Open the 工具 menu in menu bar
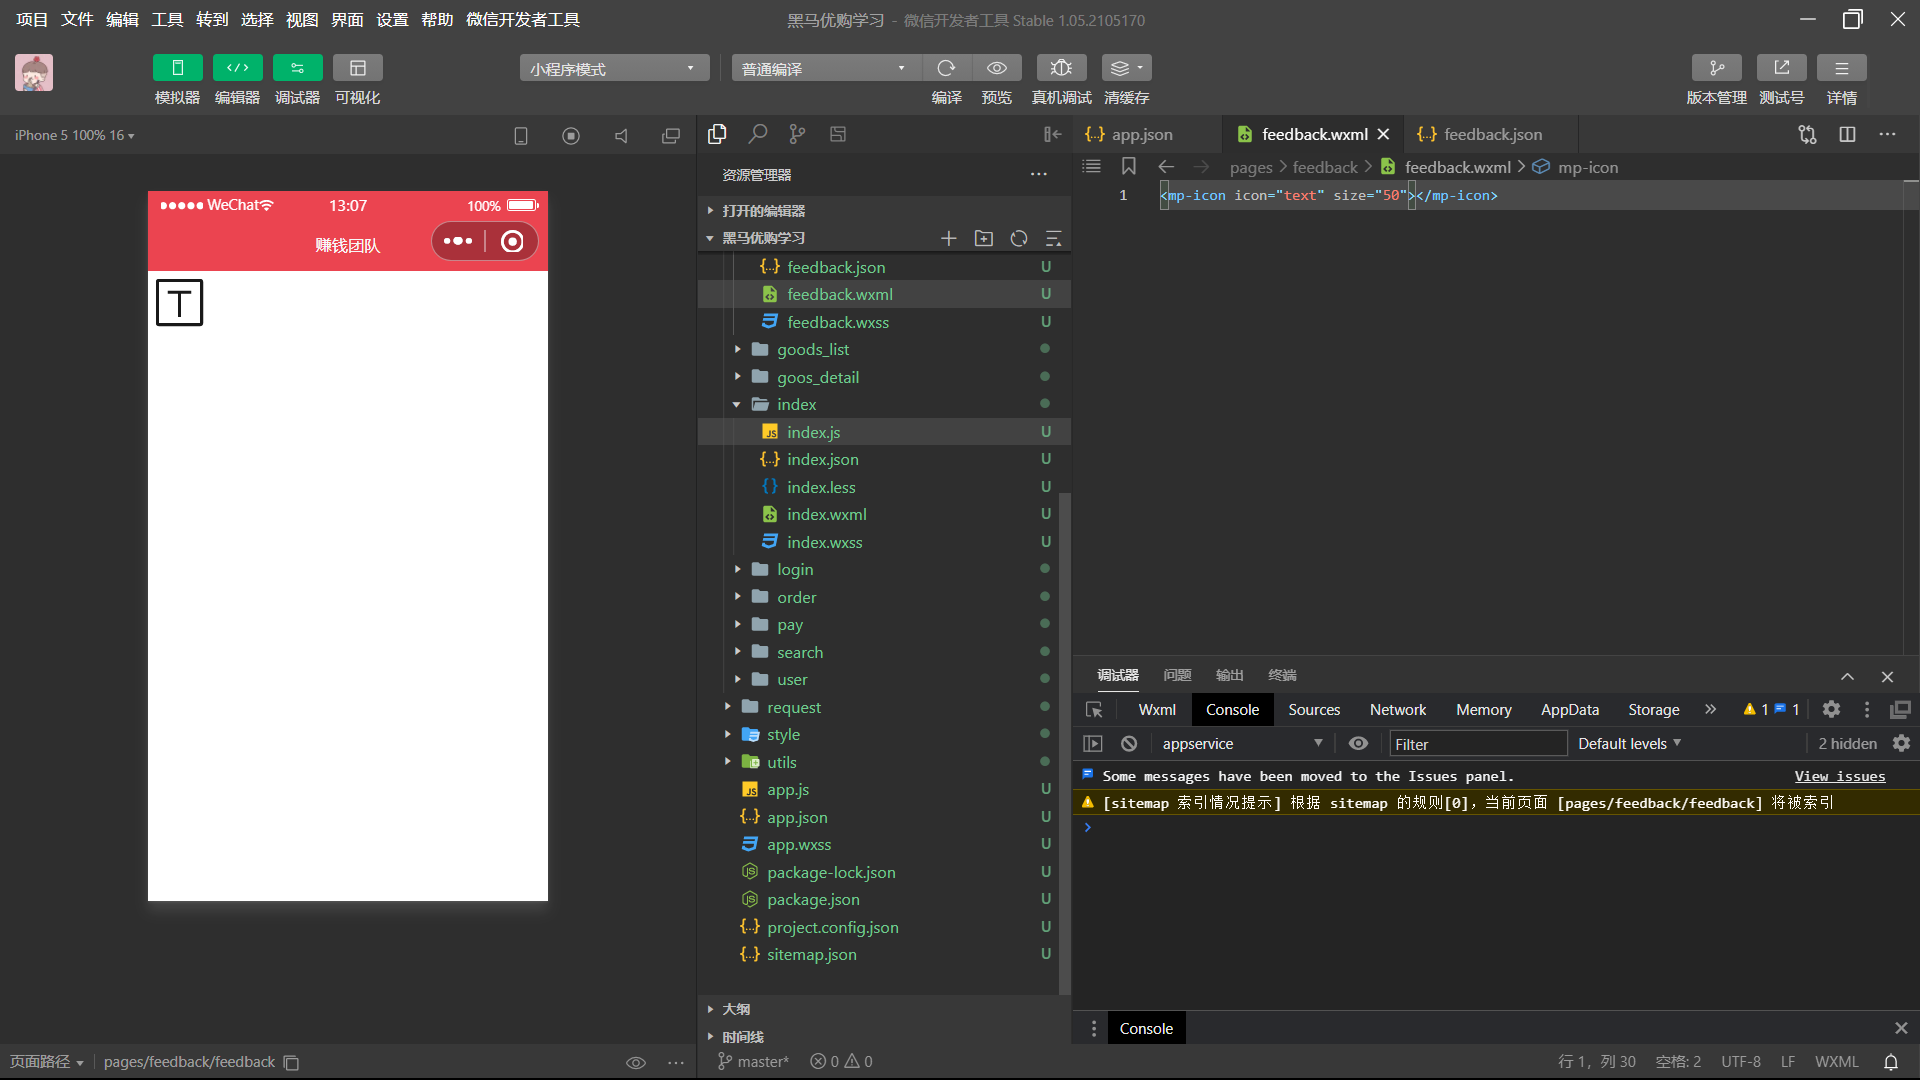Image resolution: width=1920 pixels, height=1080 pixels. pyautogui.click(x=167, y=20)
